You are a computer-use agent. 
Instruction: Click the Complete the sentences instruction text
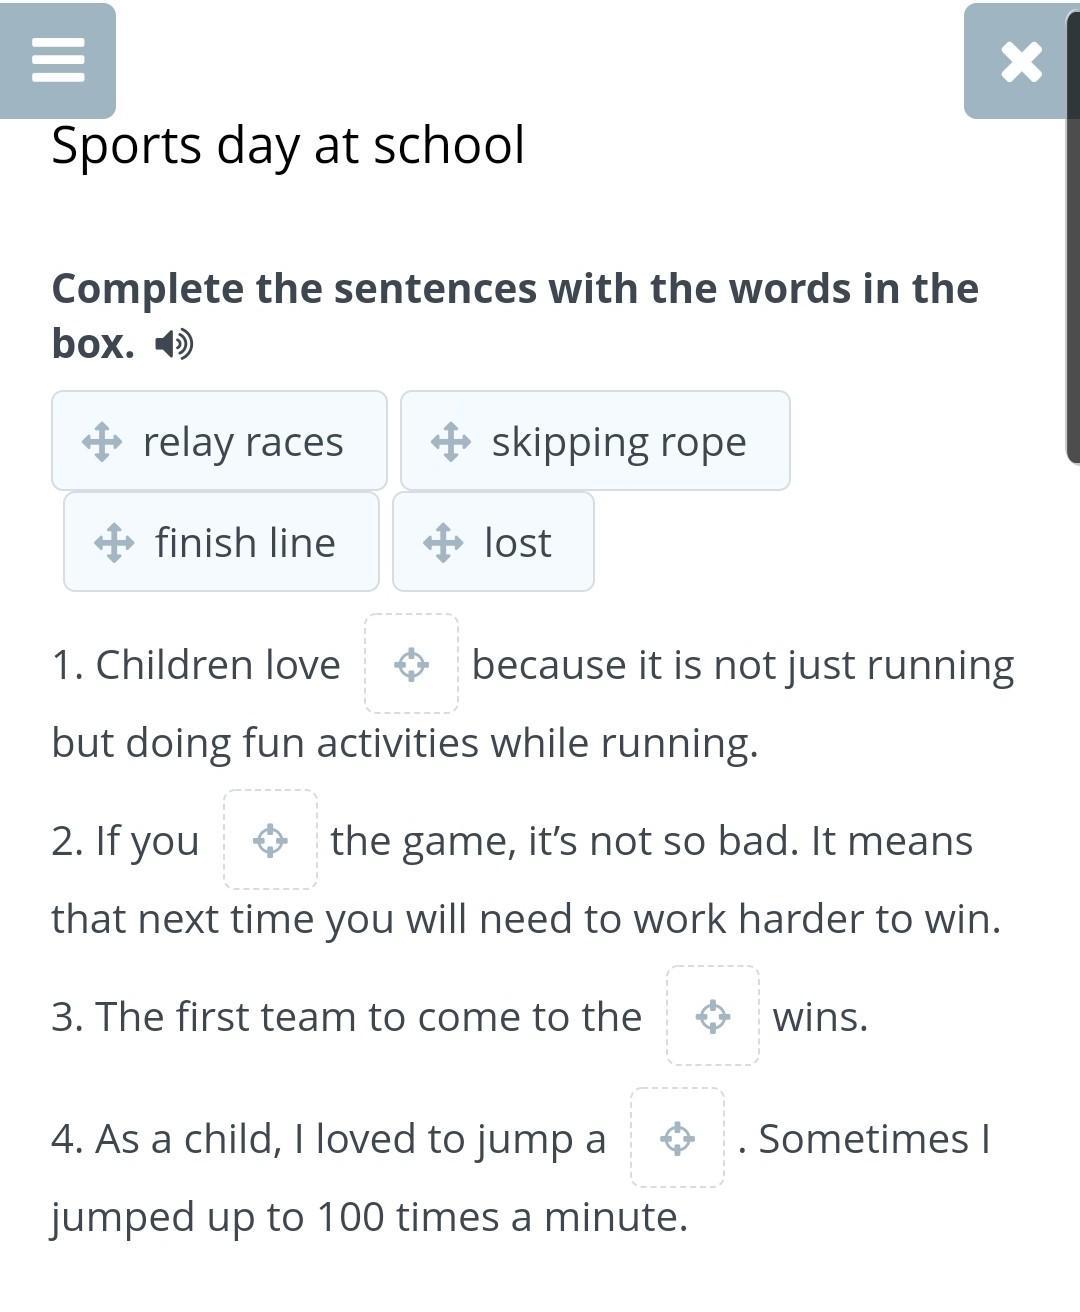[515, 315]
